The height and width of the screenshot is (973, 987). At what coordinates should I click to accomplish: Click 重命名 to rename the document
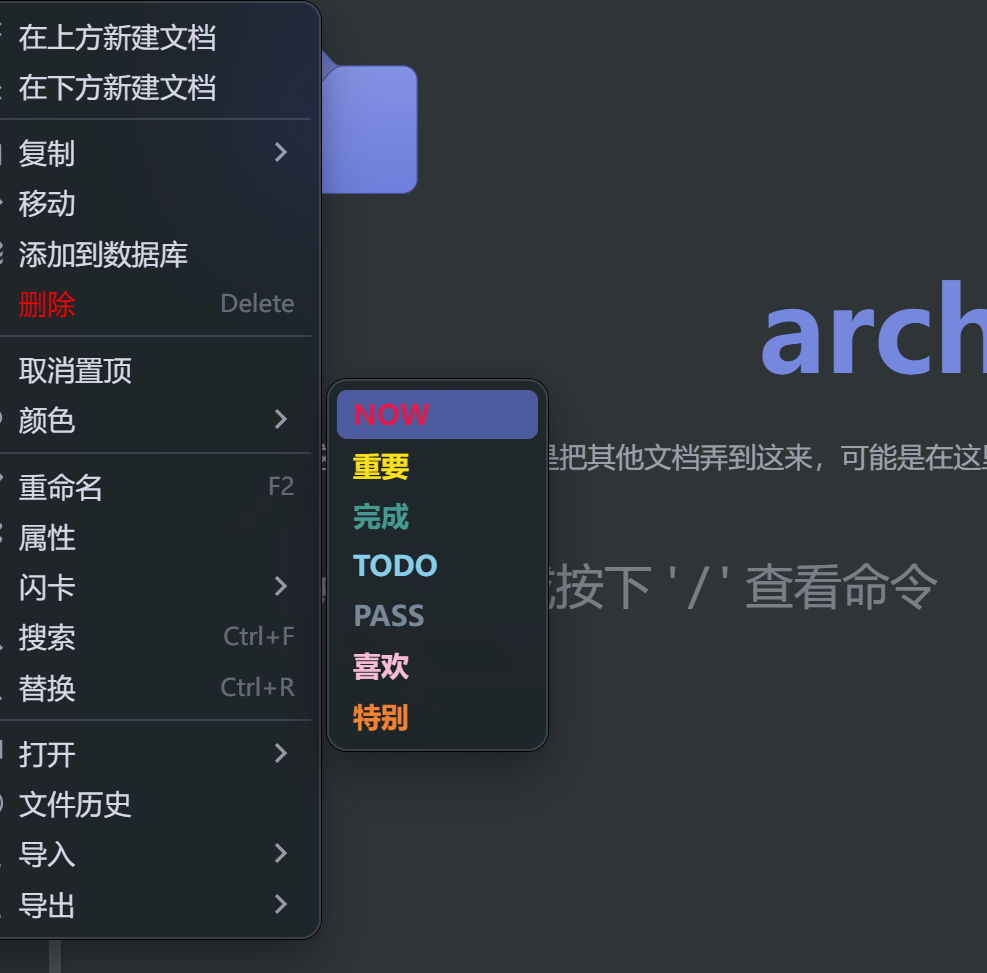(61, 488)
